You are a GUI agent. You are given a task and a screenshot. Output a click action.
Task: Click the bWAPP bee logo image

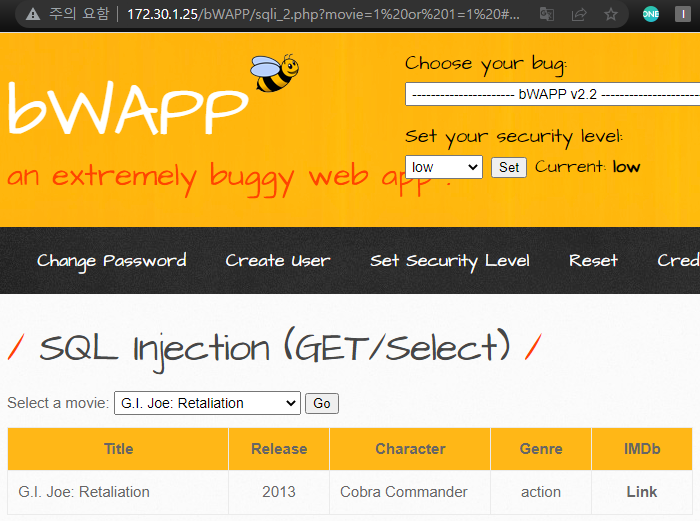(274, 73)
